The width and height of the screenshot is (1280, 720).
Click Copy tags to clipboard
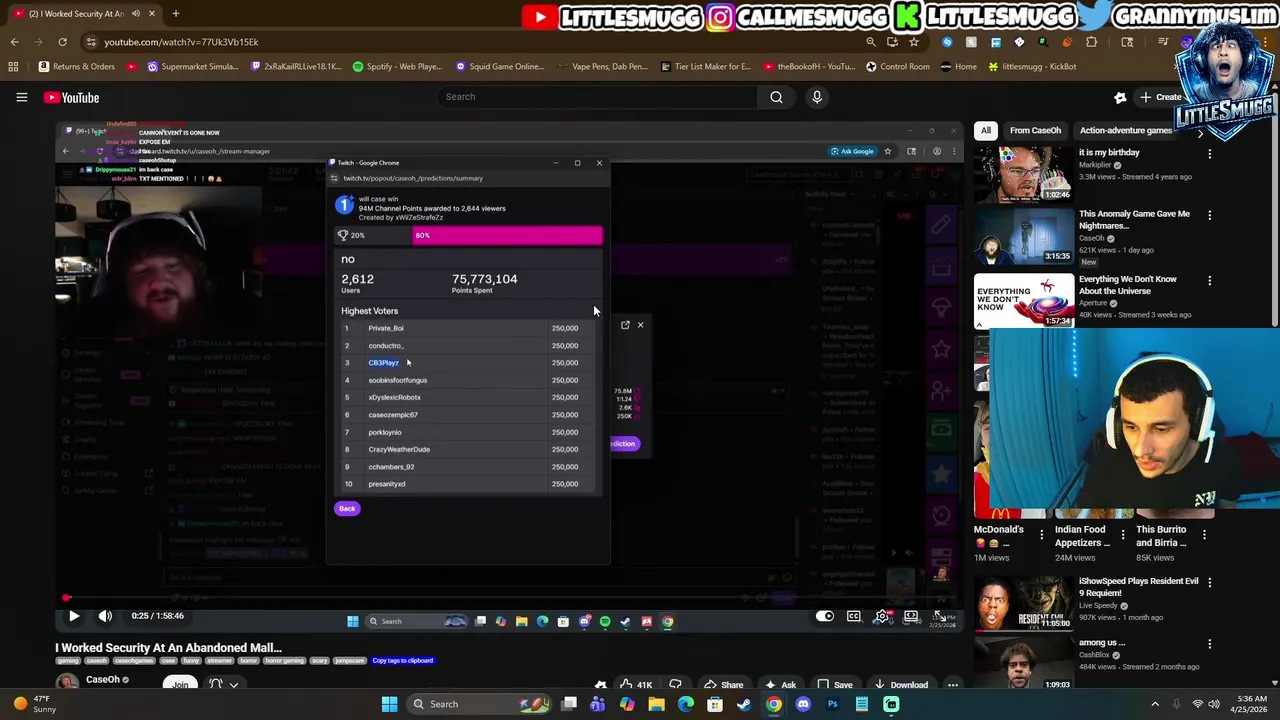tap(403, 661)
